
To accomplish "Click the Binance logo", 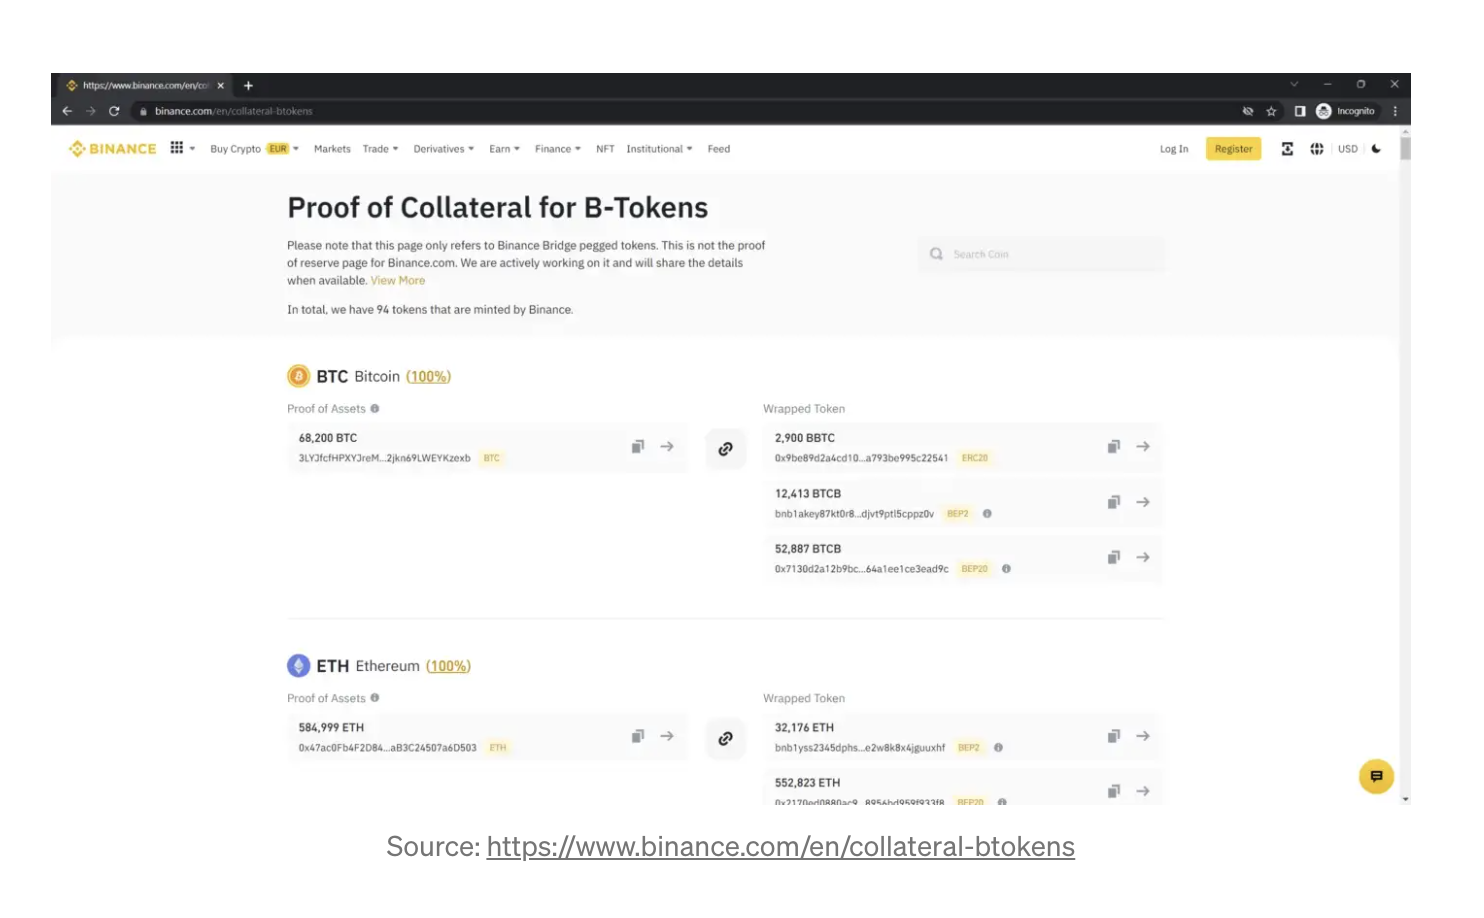I will tap(112, 149).
